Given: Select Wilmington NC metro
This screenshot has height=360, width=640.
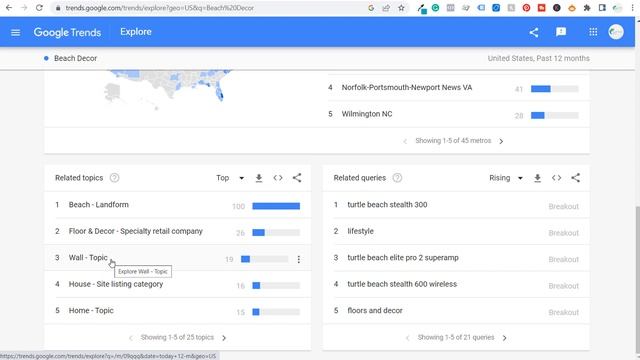Looking at the screenshot, I should tap(367, 114).
